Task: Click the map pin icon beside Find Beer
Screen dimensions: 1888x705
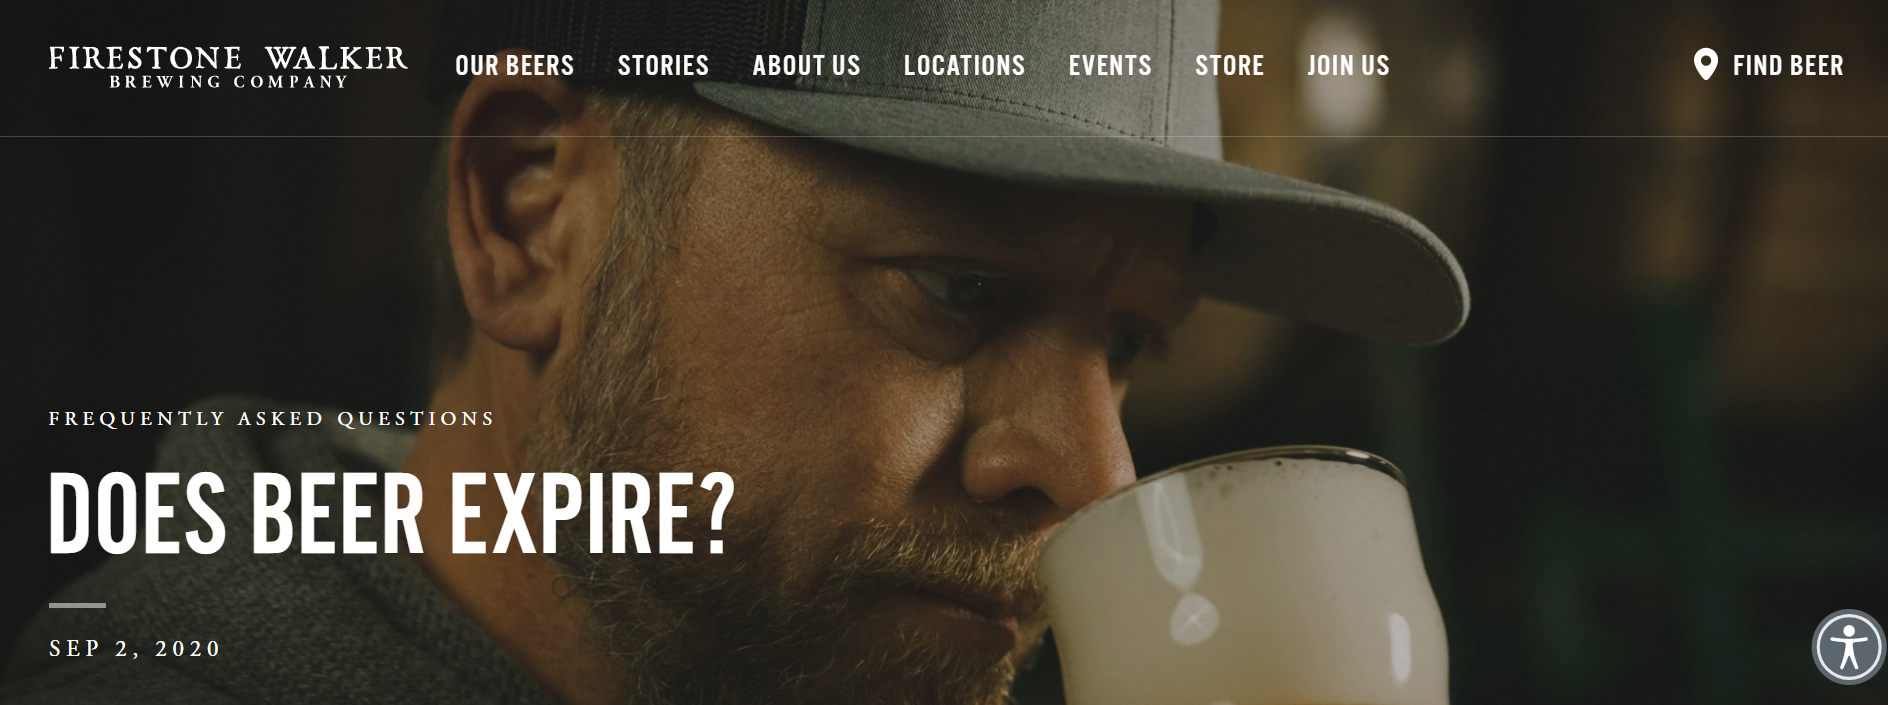Action: click(1705, 65)
